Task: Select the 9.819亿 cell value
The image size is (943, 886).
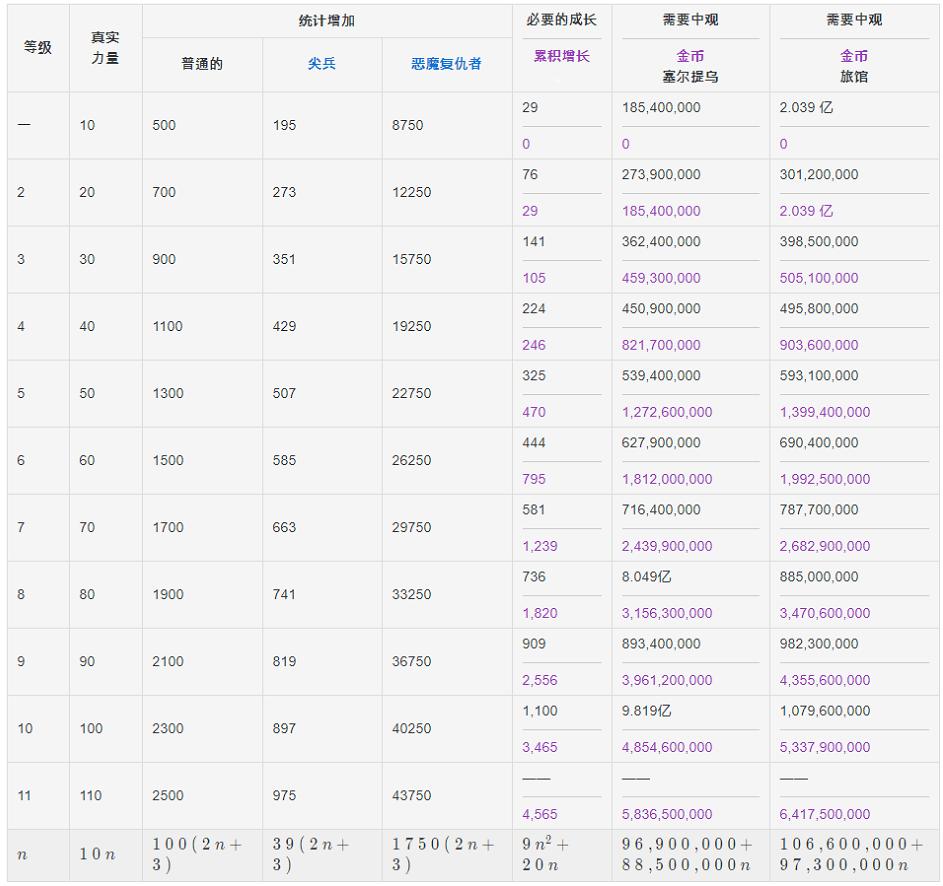Action: pyautogui.click(x=647, y=711)
